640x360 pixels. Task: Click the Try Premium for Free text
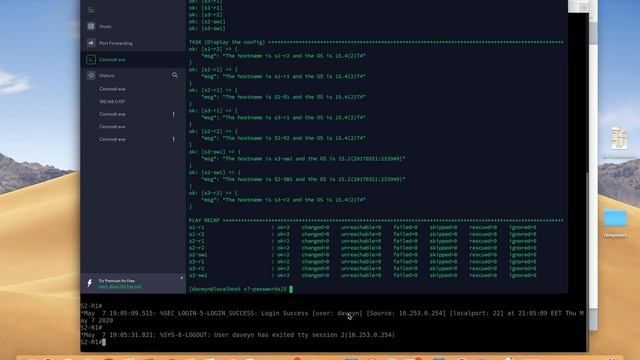[x=117, y=281]
